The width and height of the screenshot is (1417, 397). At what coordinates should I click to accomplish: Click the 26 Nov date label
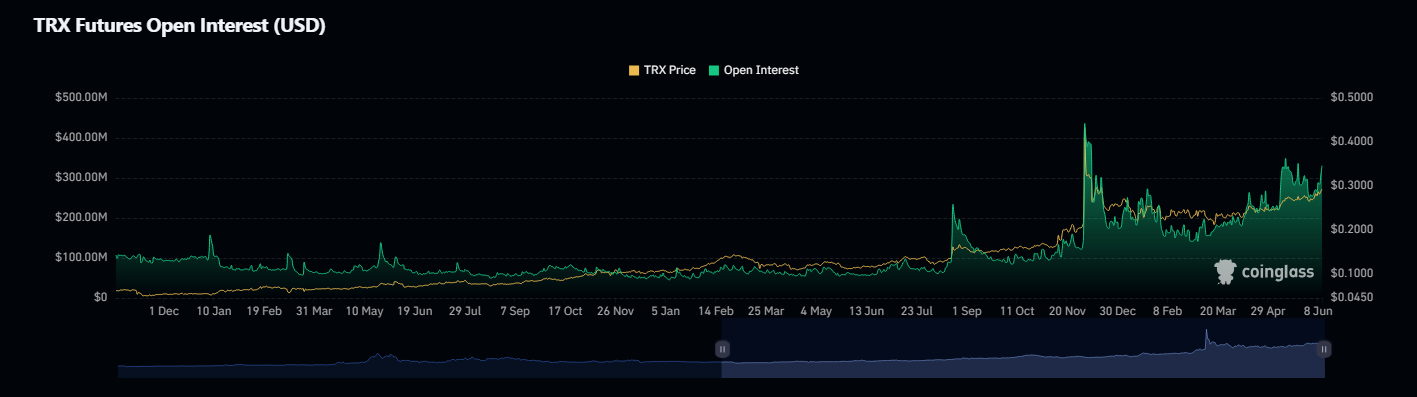click(x=616, y=311)
